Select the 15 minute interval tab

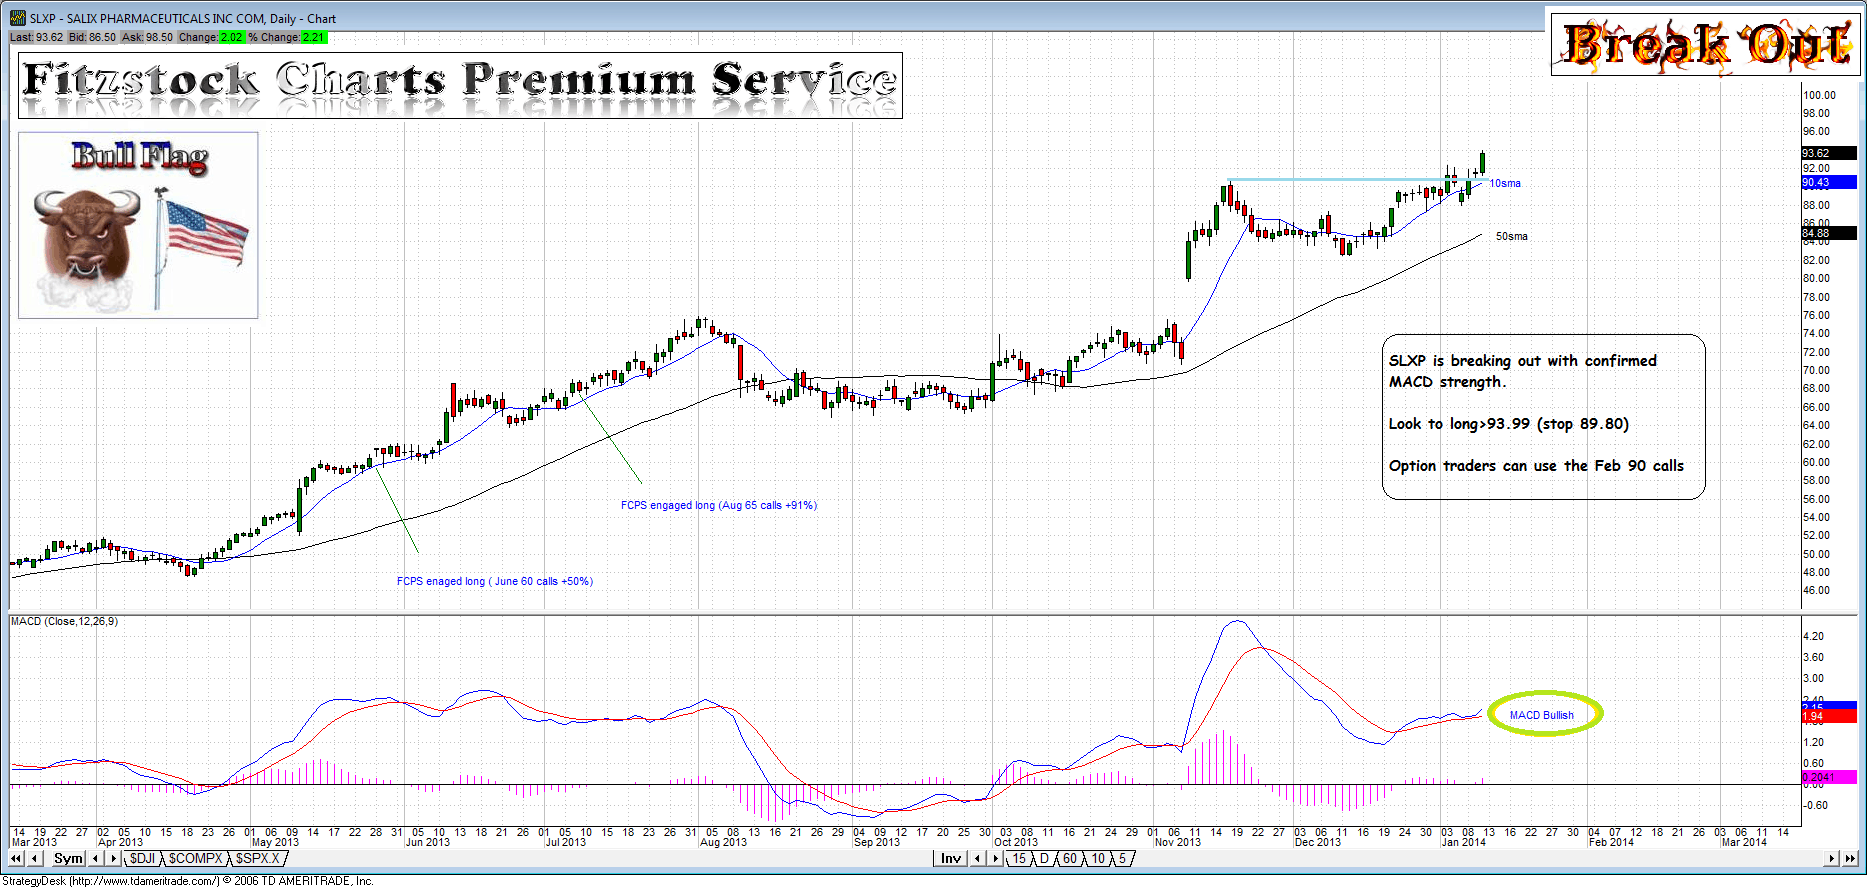(x=1018, y=858)
